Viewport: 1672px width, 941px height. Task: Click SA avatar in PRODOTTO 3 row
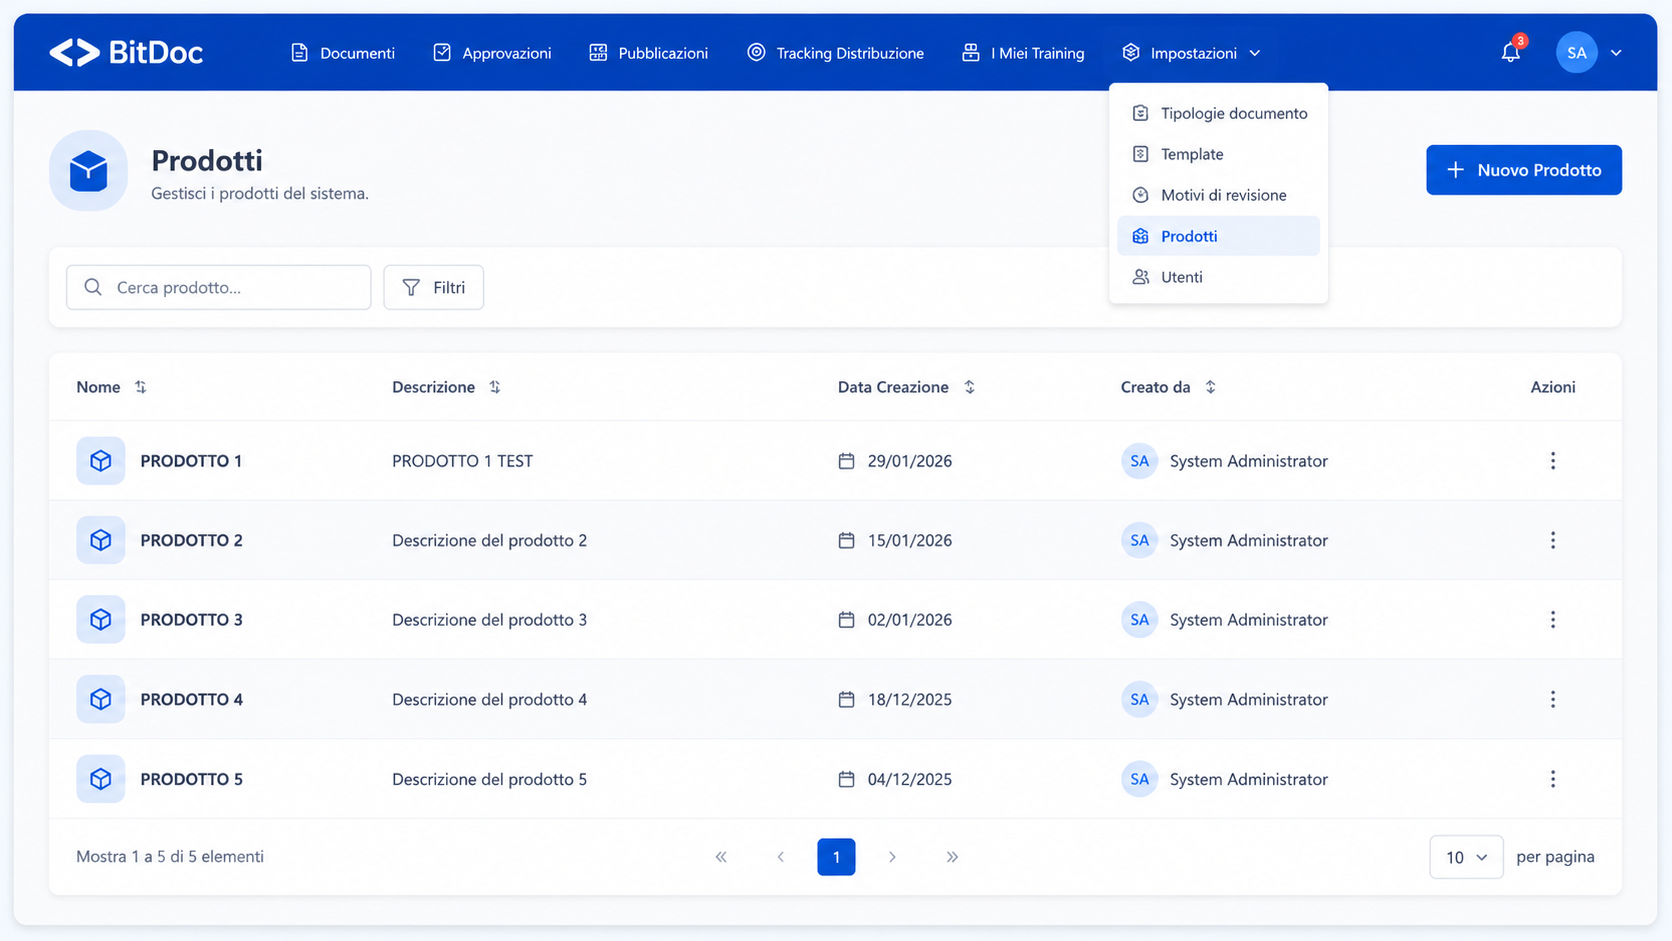[1139, 620]
